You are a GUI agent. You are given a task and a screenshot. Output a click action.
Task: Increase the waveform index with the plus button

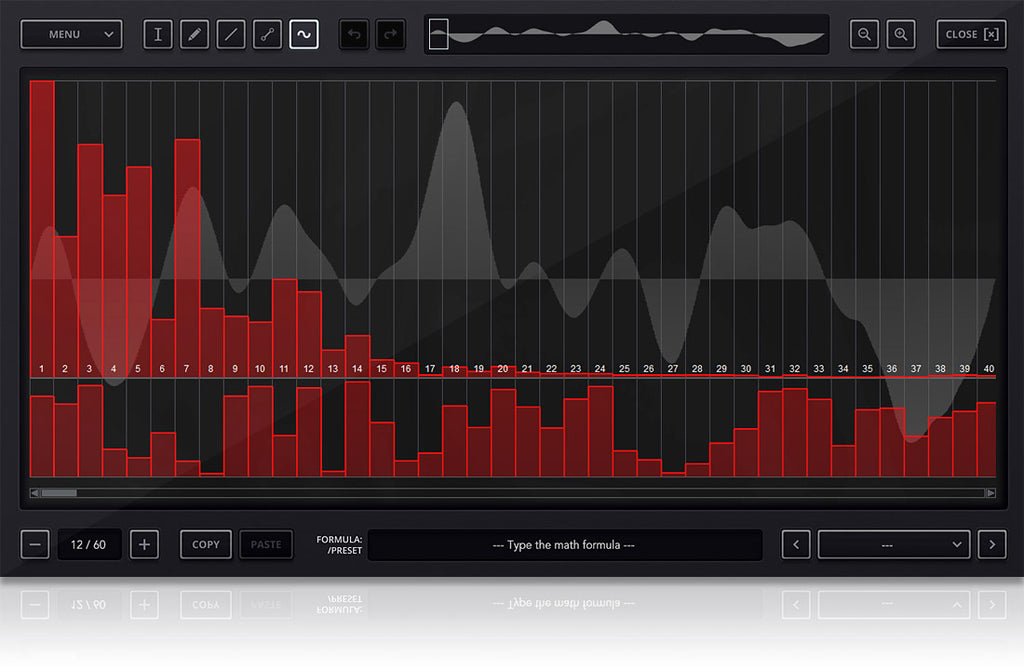(x=144, y=544)
